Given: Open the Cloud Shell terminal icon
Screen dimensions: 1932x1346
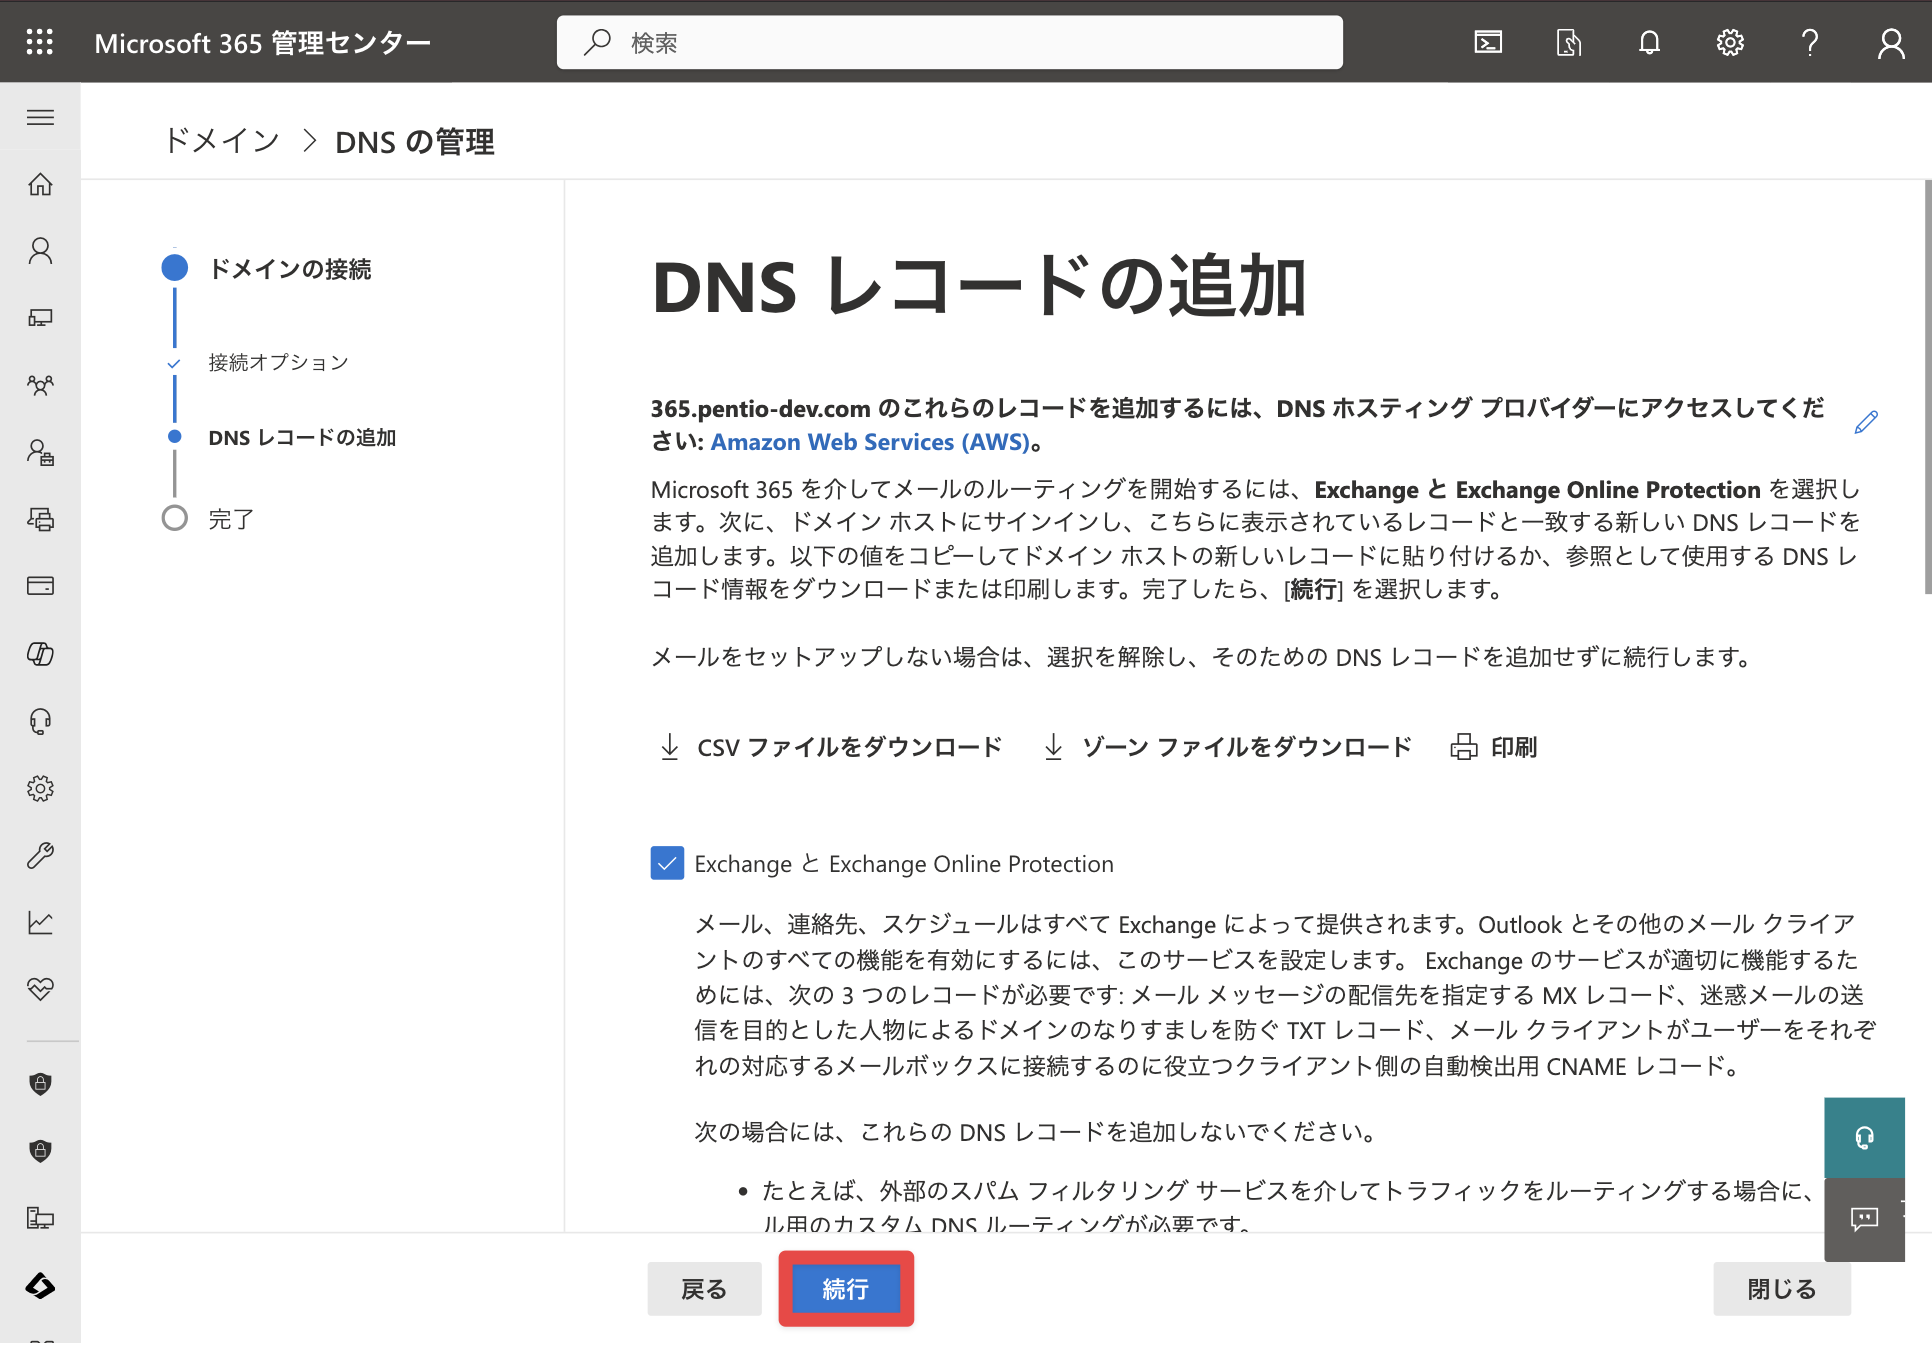Looking at the screenshot, I should 1488,42.
